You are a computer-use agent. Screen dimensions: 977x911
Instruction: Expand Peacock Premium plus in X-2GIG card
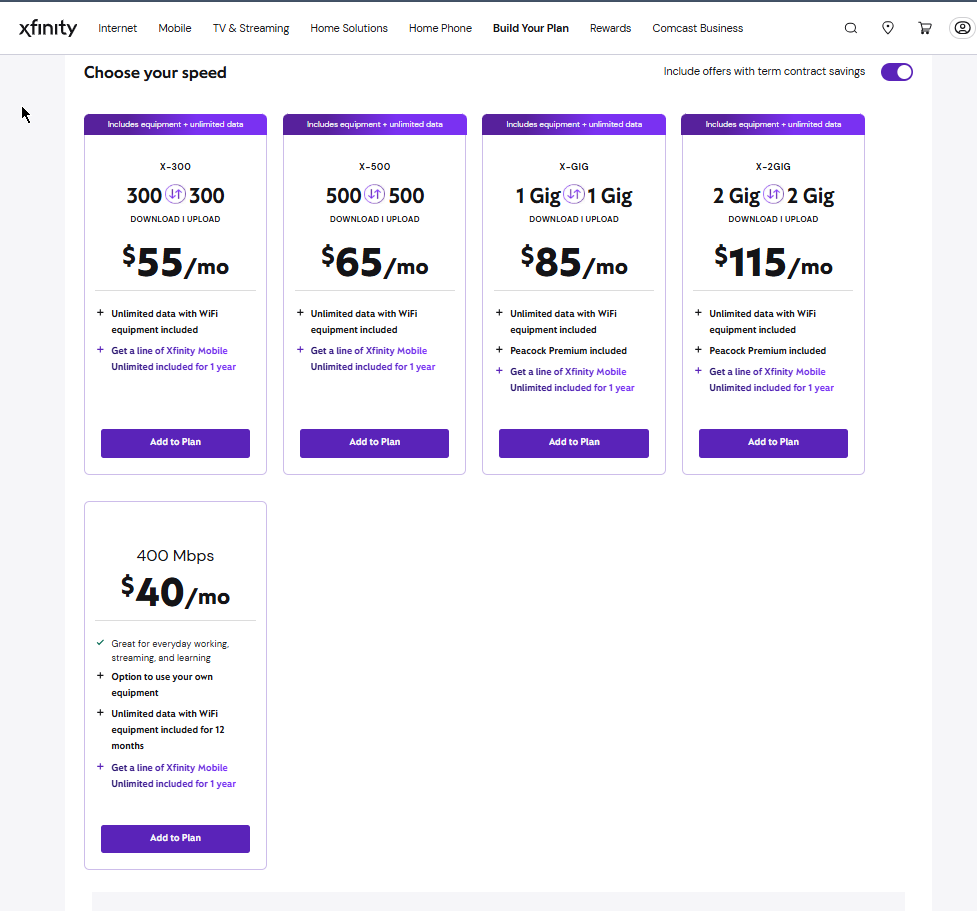[698, 350]
